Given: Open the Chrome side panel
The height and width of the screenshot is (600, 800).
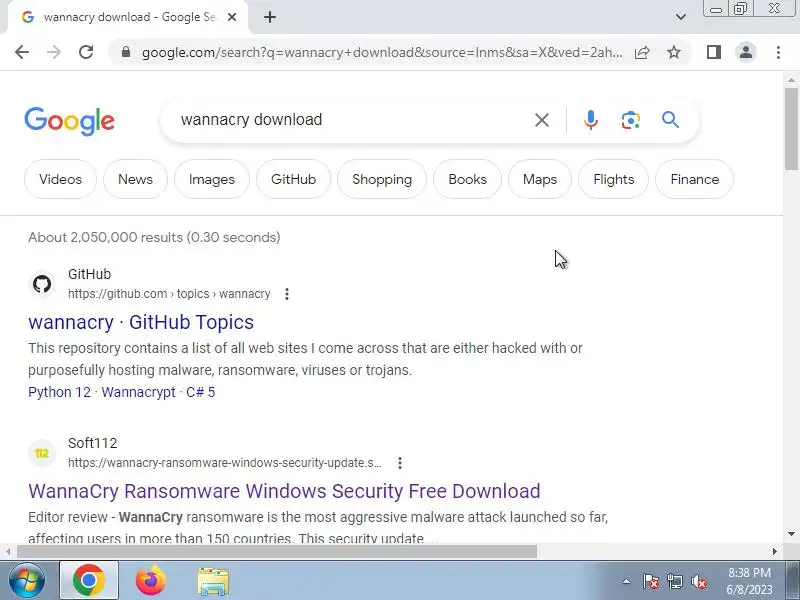Looking at the screenshot, I should click(x=714, y=52).
